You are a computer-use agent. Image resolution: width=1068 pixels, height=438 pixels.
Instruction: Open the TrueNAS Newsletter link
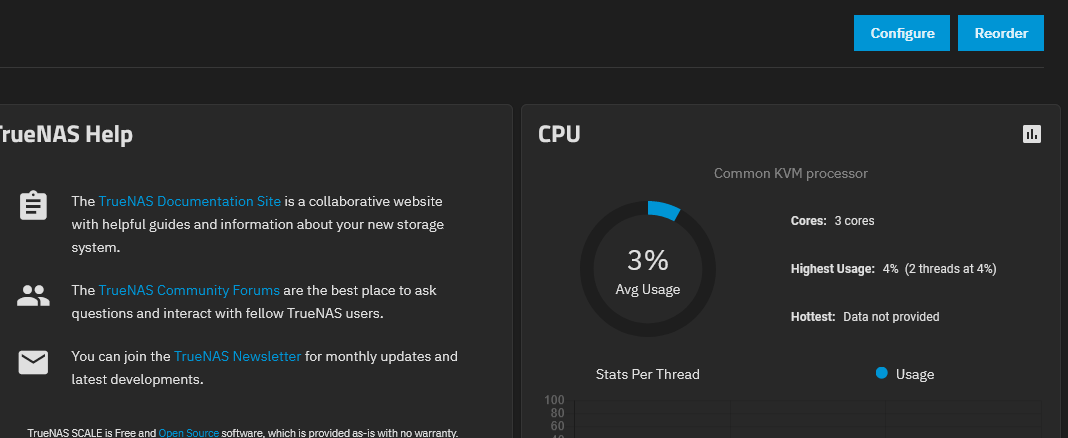click(x=237, y=356)
